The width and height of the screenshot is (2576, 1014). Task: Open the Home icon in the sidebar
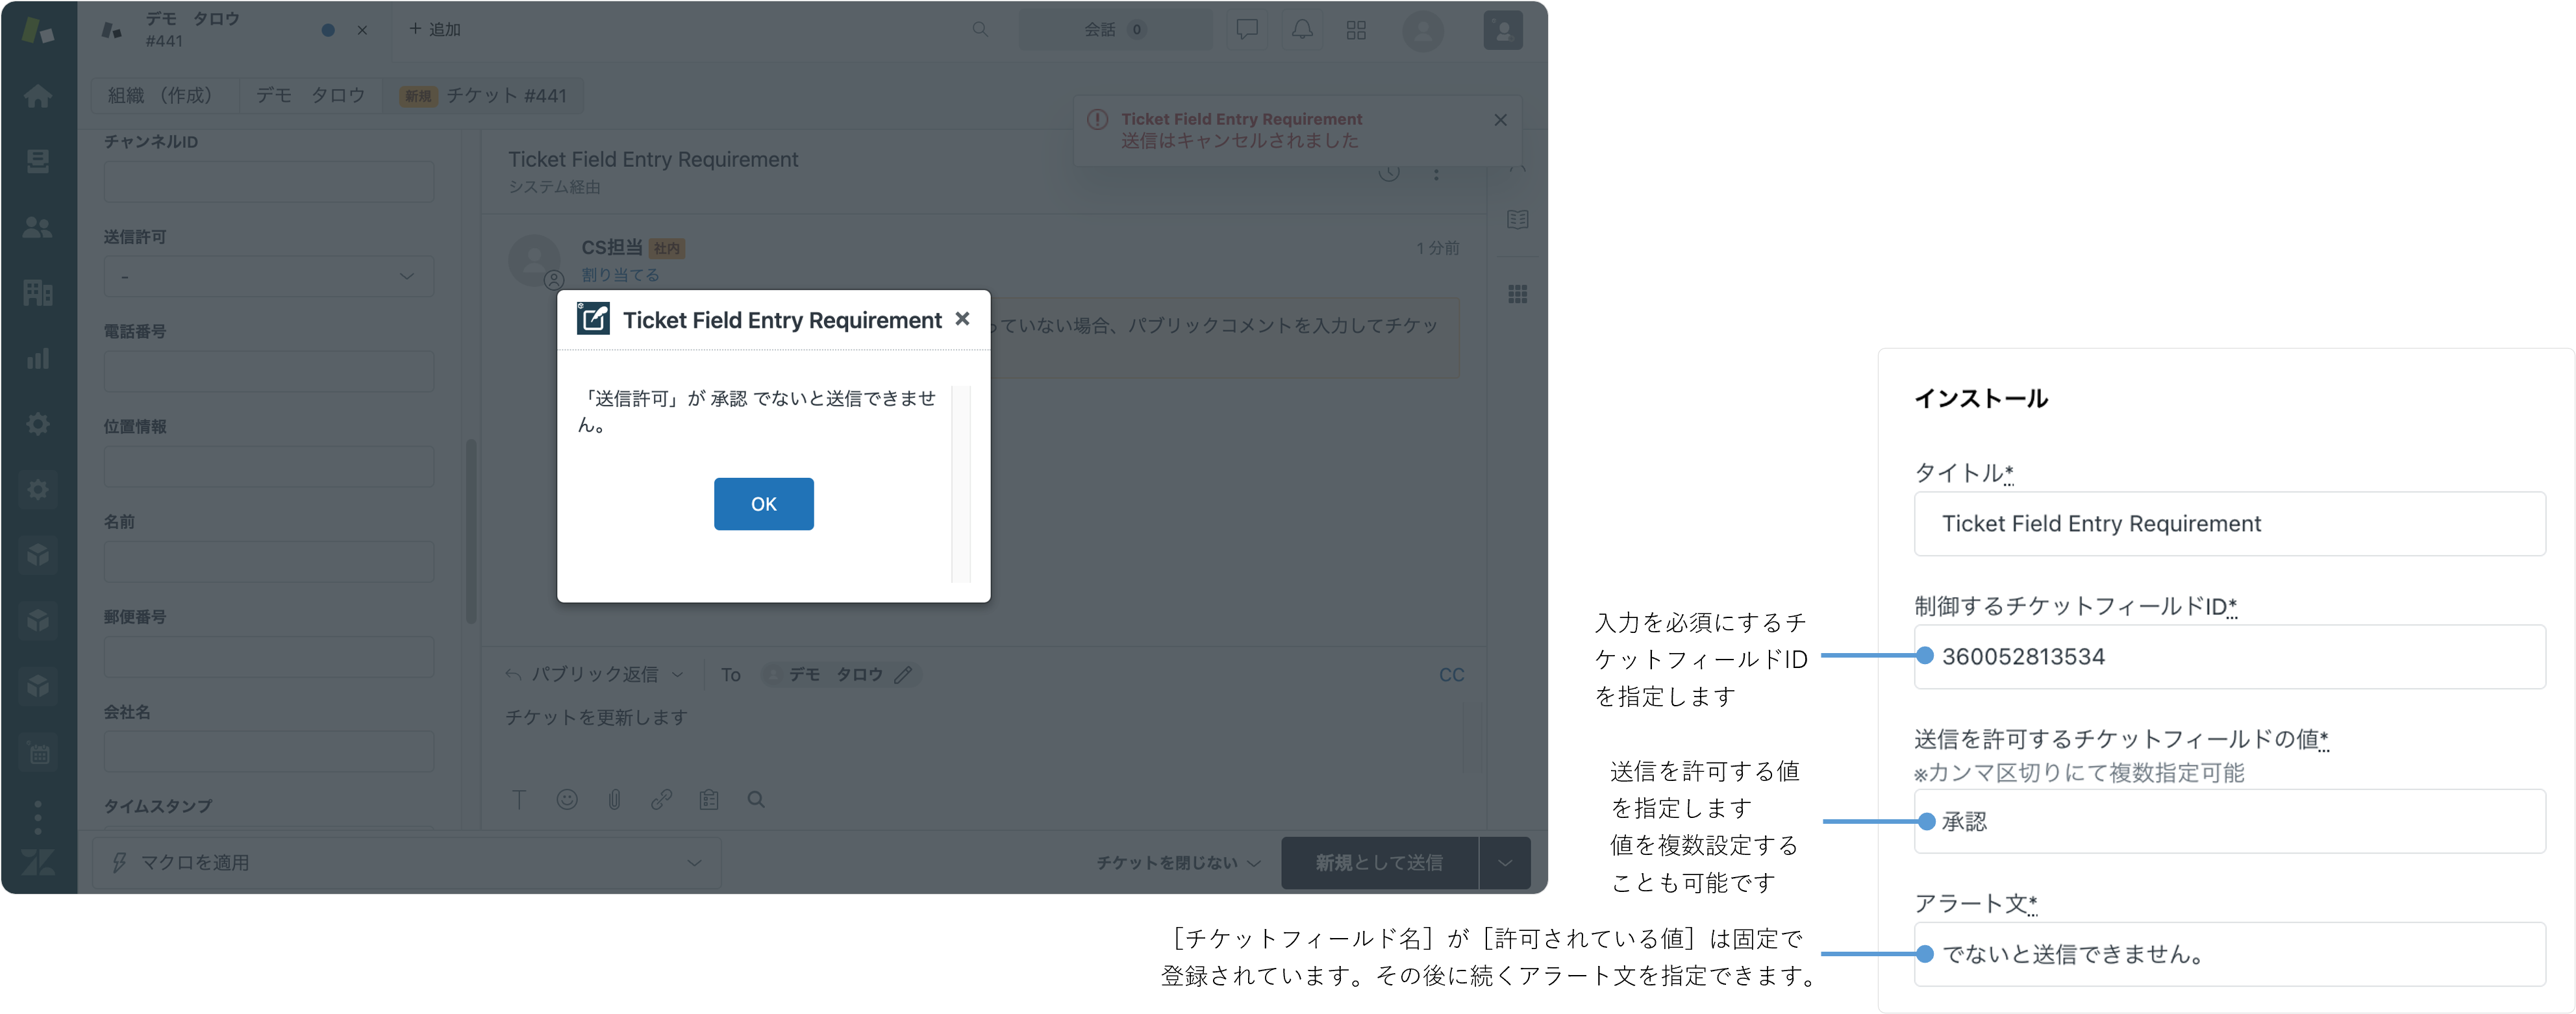(x=38, y=96)
